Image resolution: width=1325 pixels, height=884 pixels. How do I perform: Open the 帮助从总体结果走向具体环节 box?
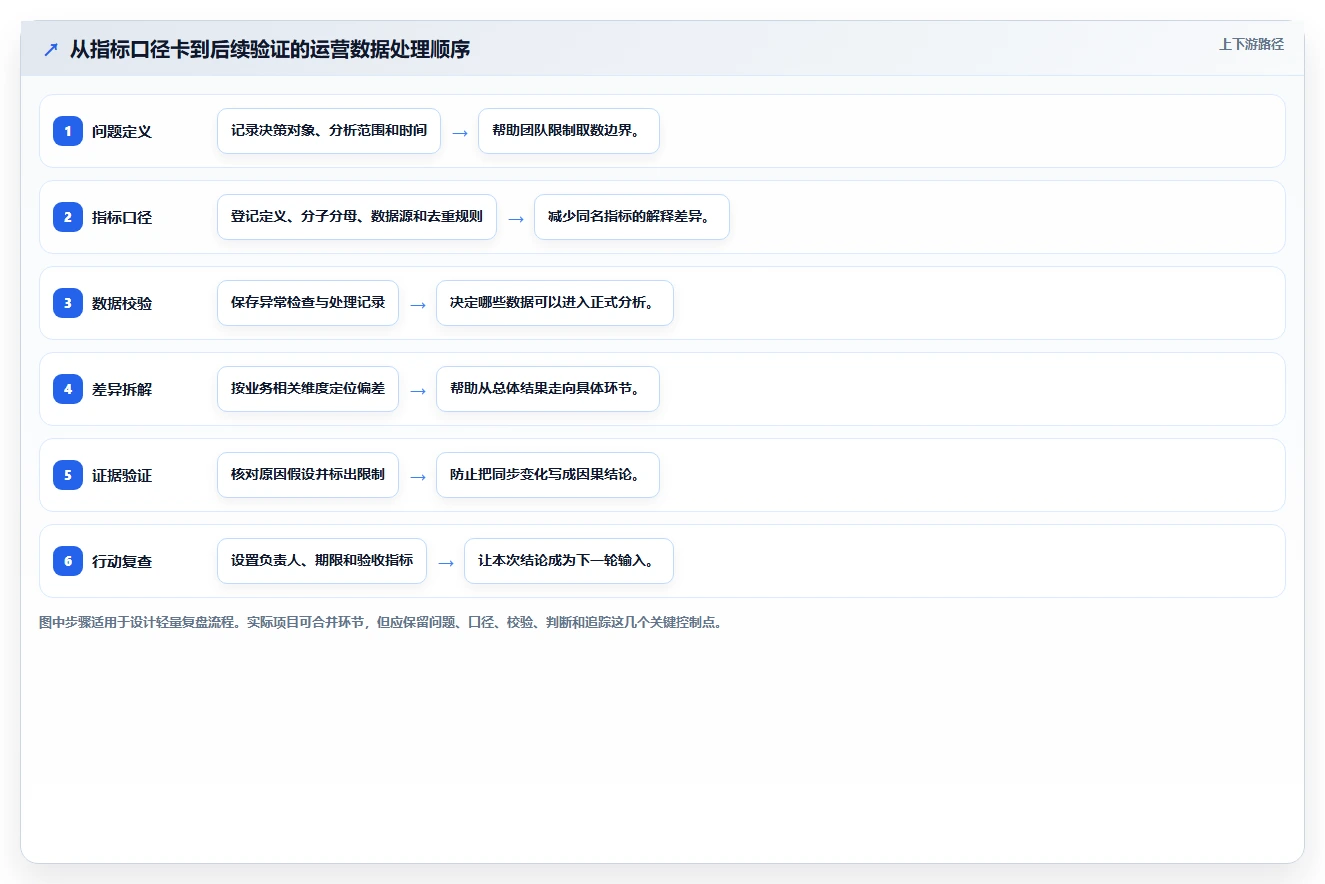coord(548,389)
